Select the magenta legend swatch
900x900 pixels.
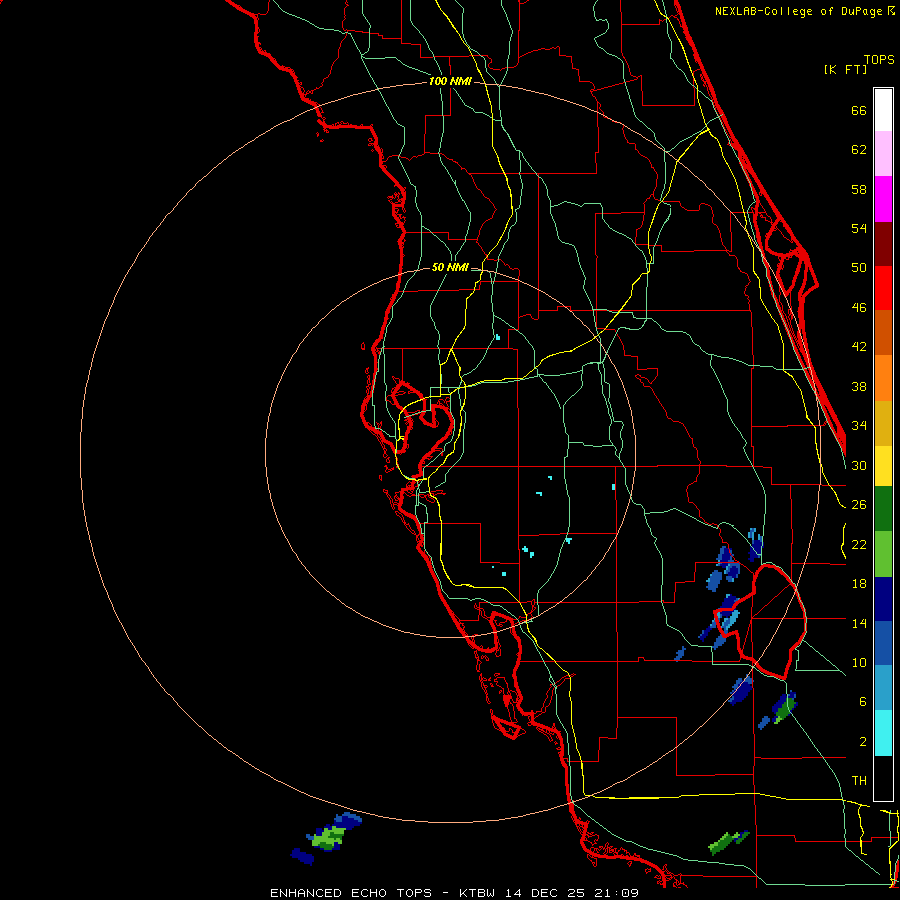tap(883, 199)
